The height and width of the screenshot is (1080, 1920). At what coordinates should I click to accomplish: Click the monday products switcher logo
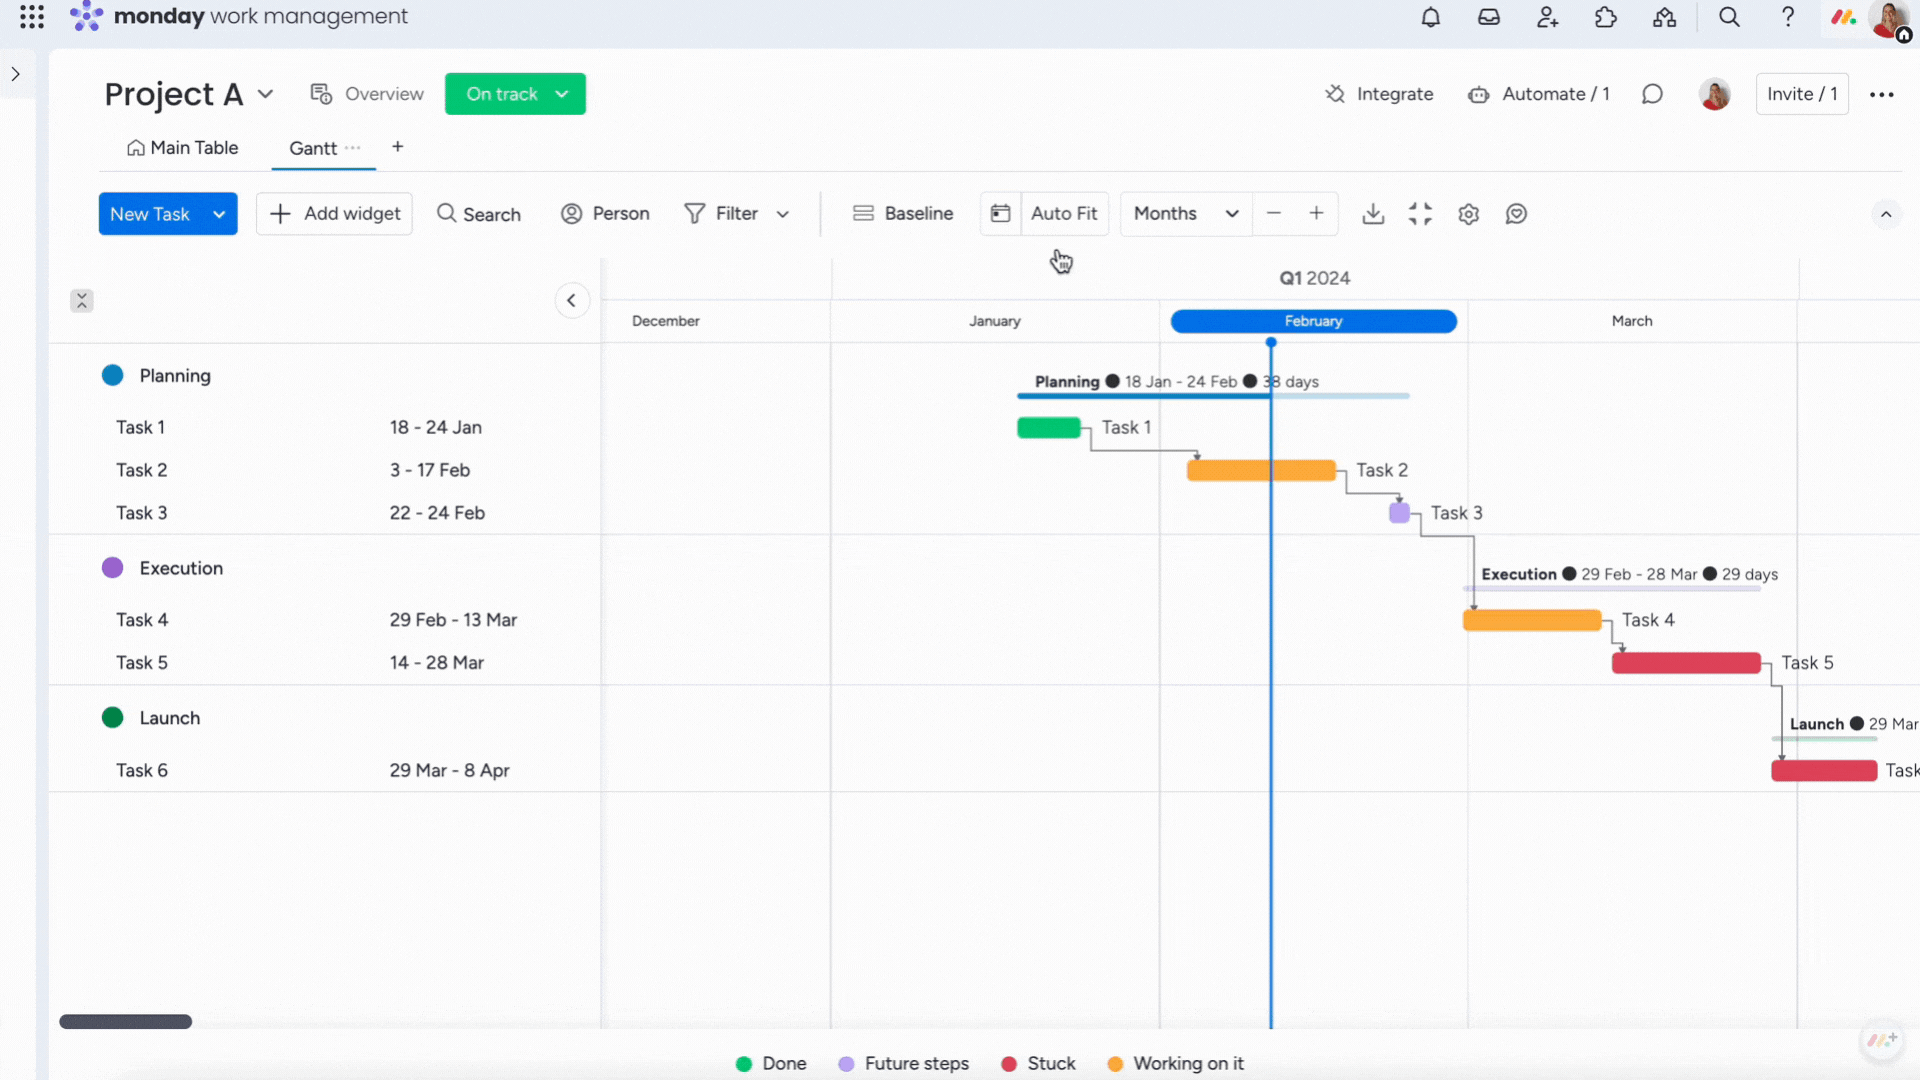pos(1843,17)
